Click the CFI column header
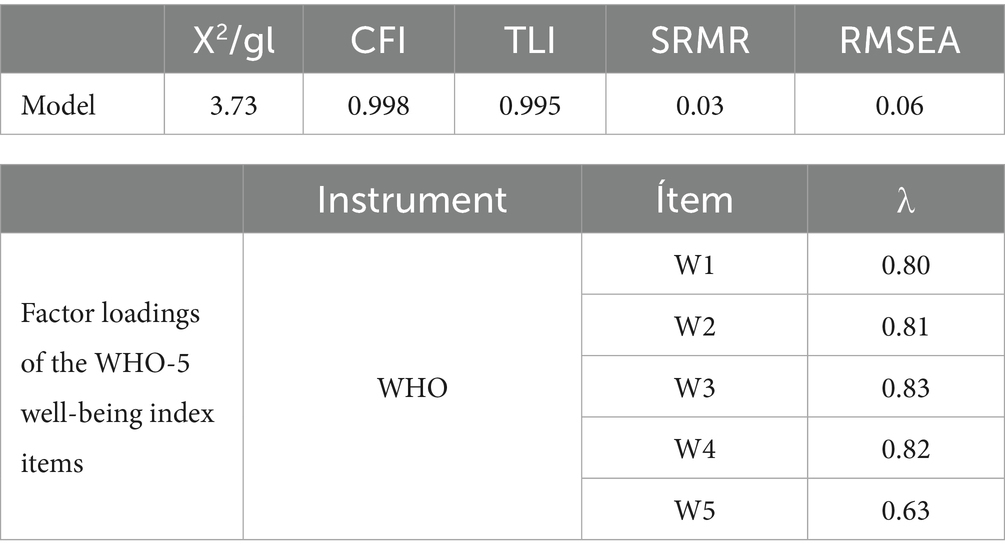 click(x=379, y=42)
